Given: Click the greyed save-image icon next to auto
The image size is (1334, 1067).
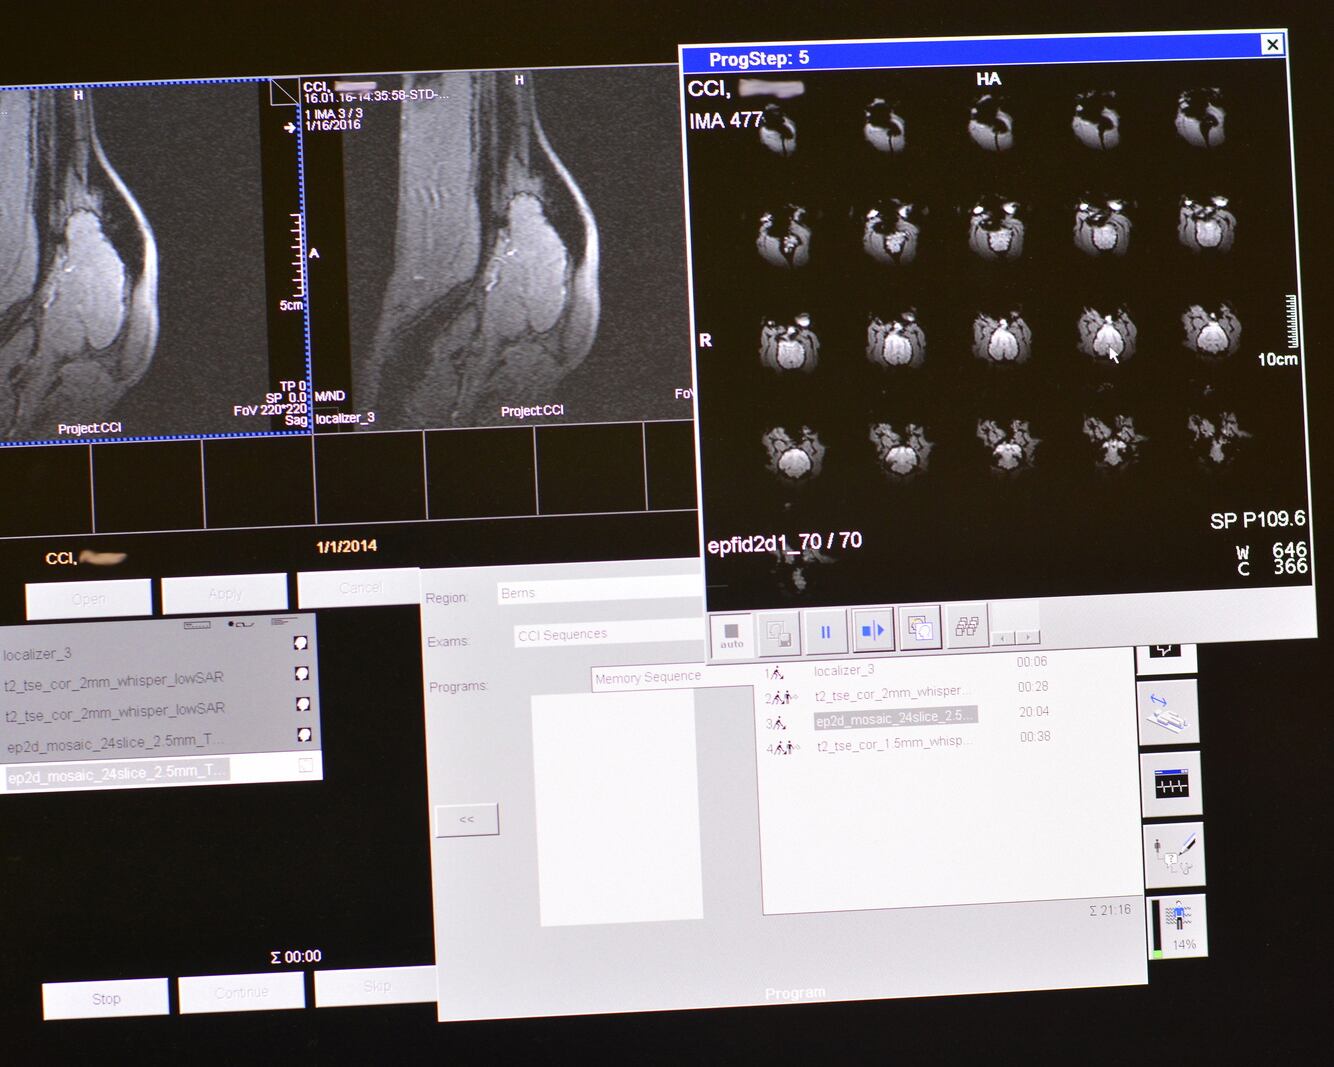Looking at the screenshot, I should (778, 632).
